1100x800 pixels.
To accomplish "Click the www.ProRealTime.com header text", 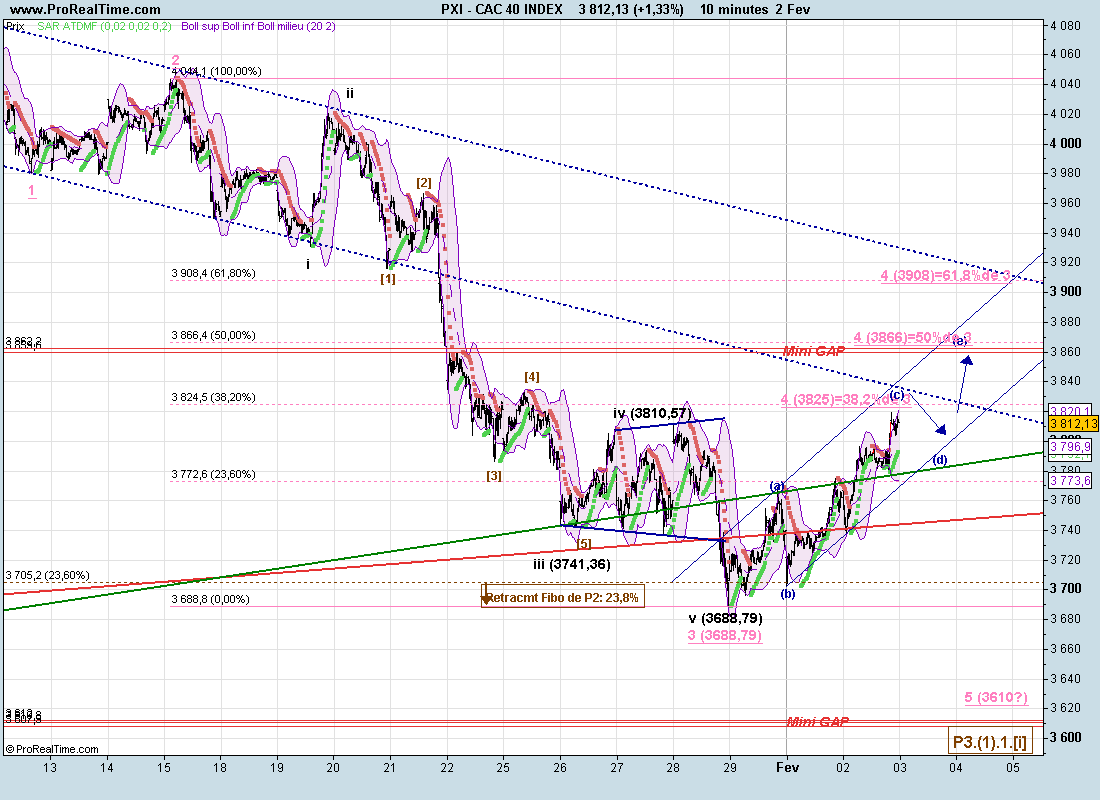I will [x=86, y=9].
